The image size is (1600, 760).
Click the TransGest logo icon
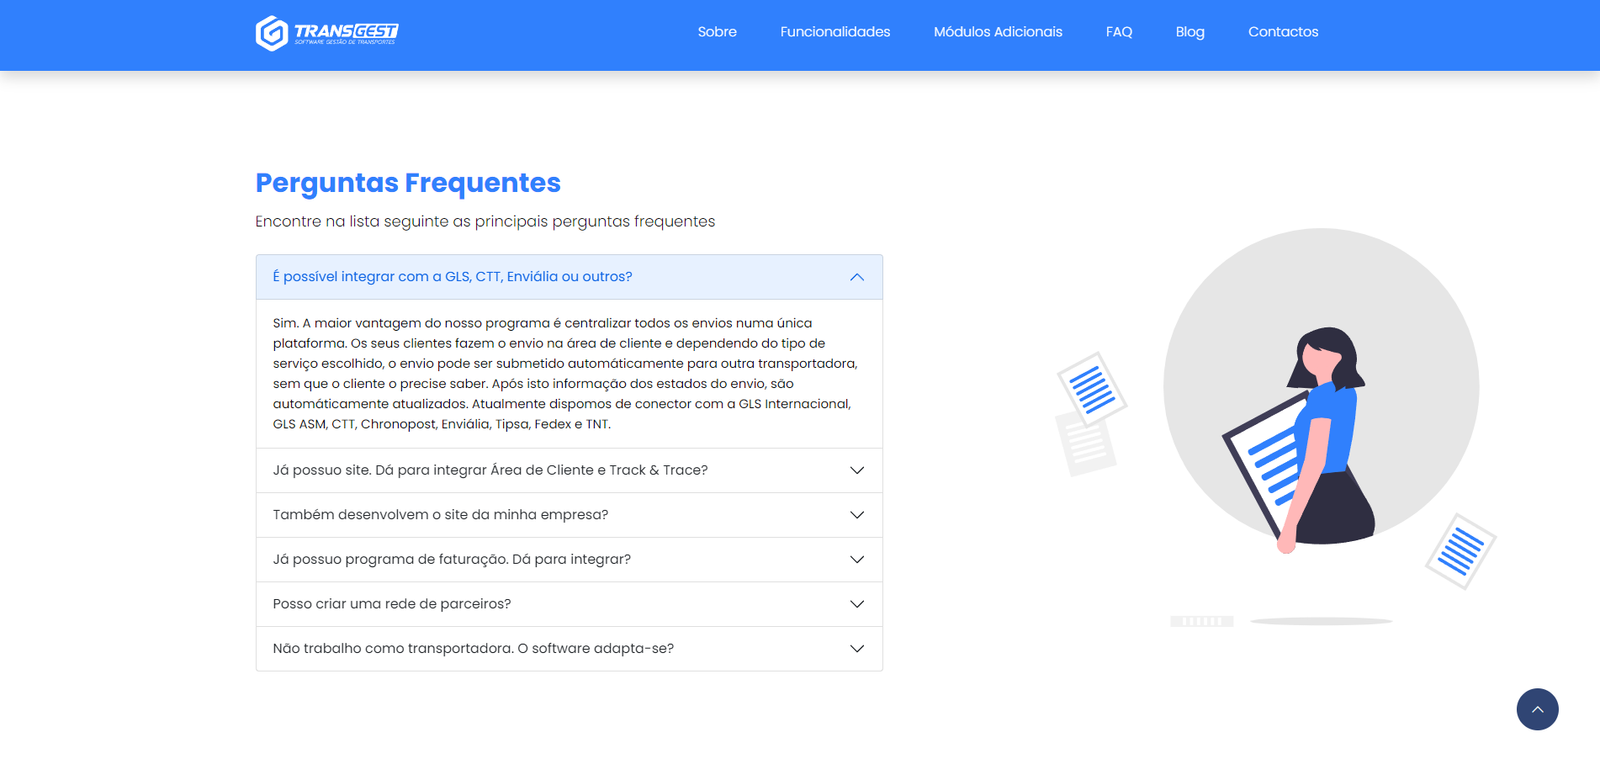pos(272,33)
